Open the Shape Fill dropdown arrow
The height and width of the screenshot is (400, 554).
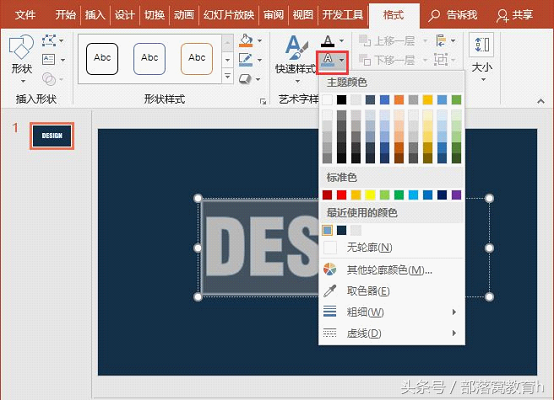click(260, 41)
